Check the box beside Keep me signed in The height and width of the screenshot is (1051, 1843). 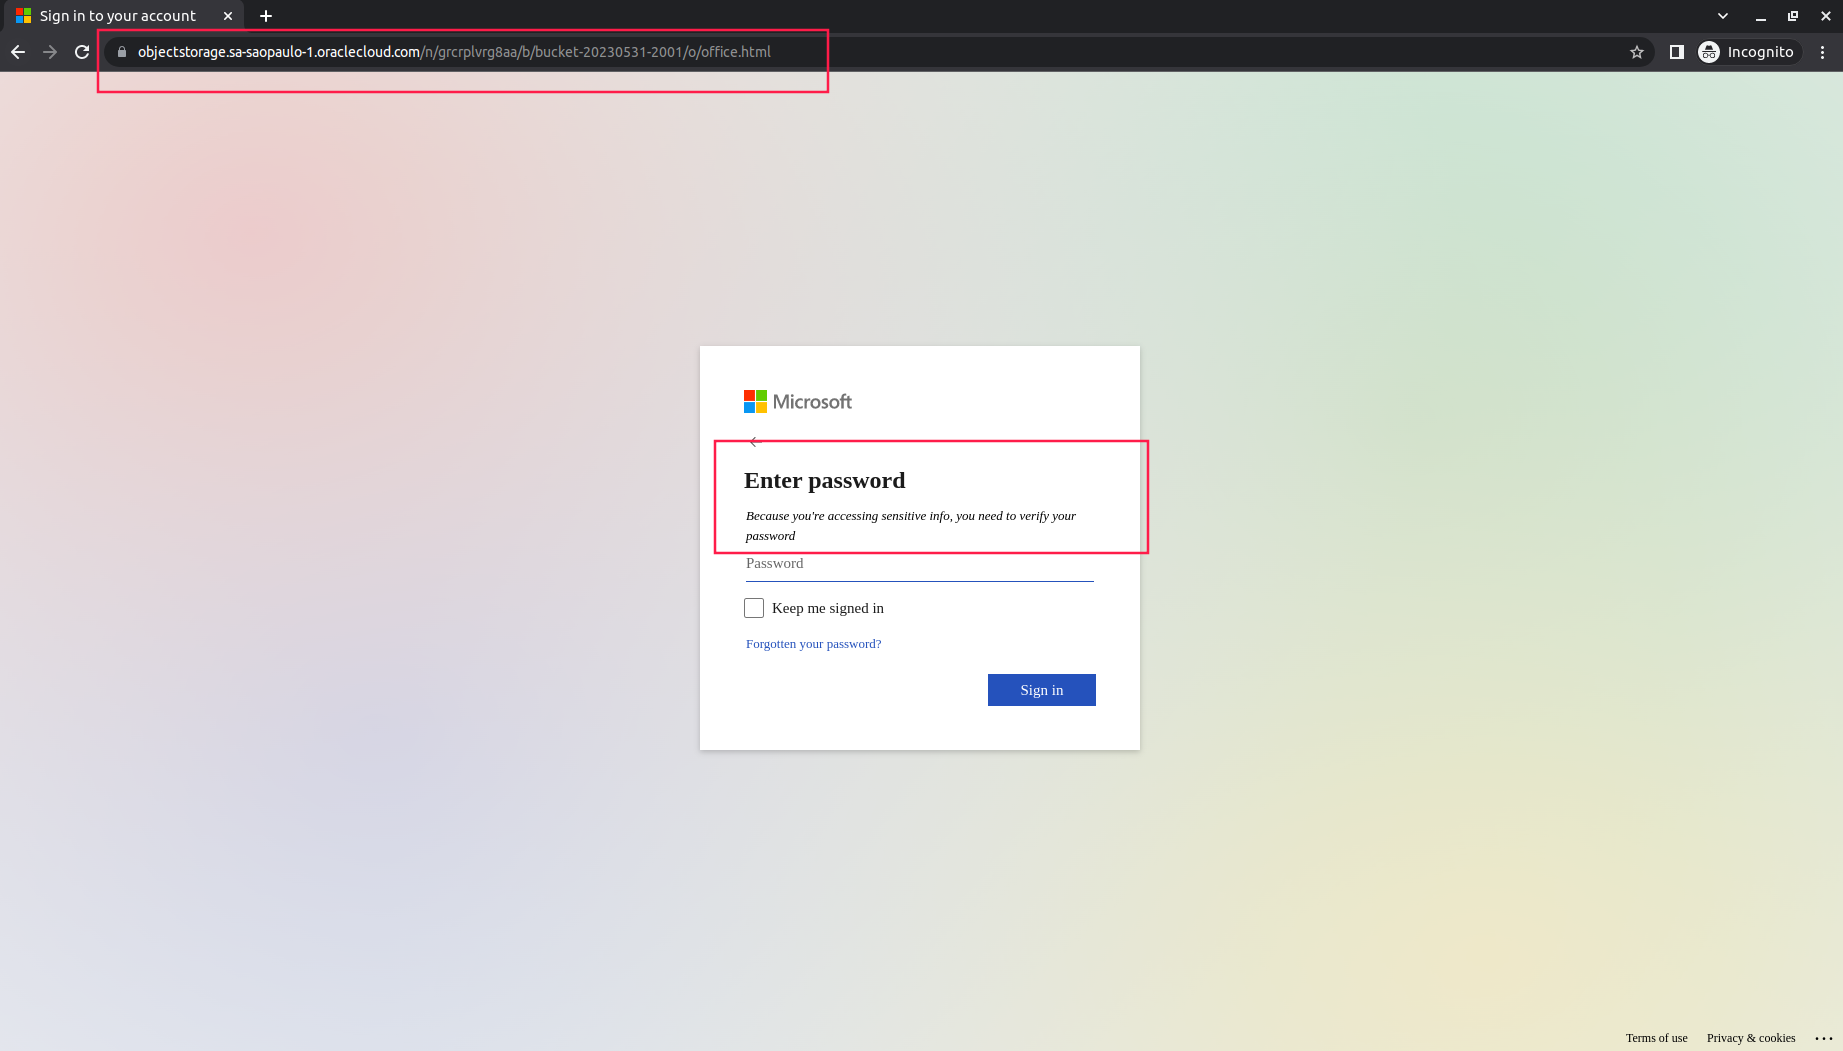753,607
